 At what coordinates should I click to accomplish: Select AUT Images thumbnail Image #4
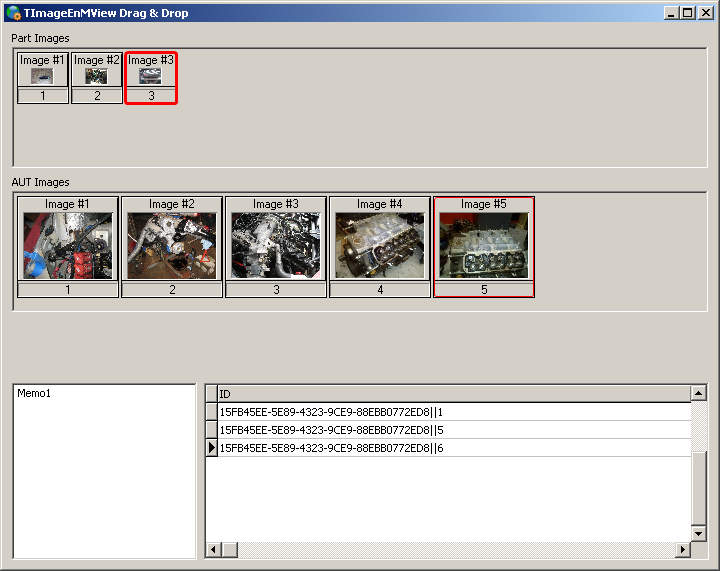380,247
